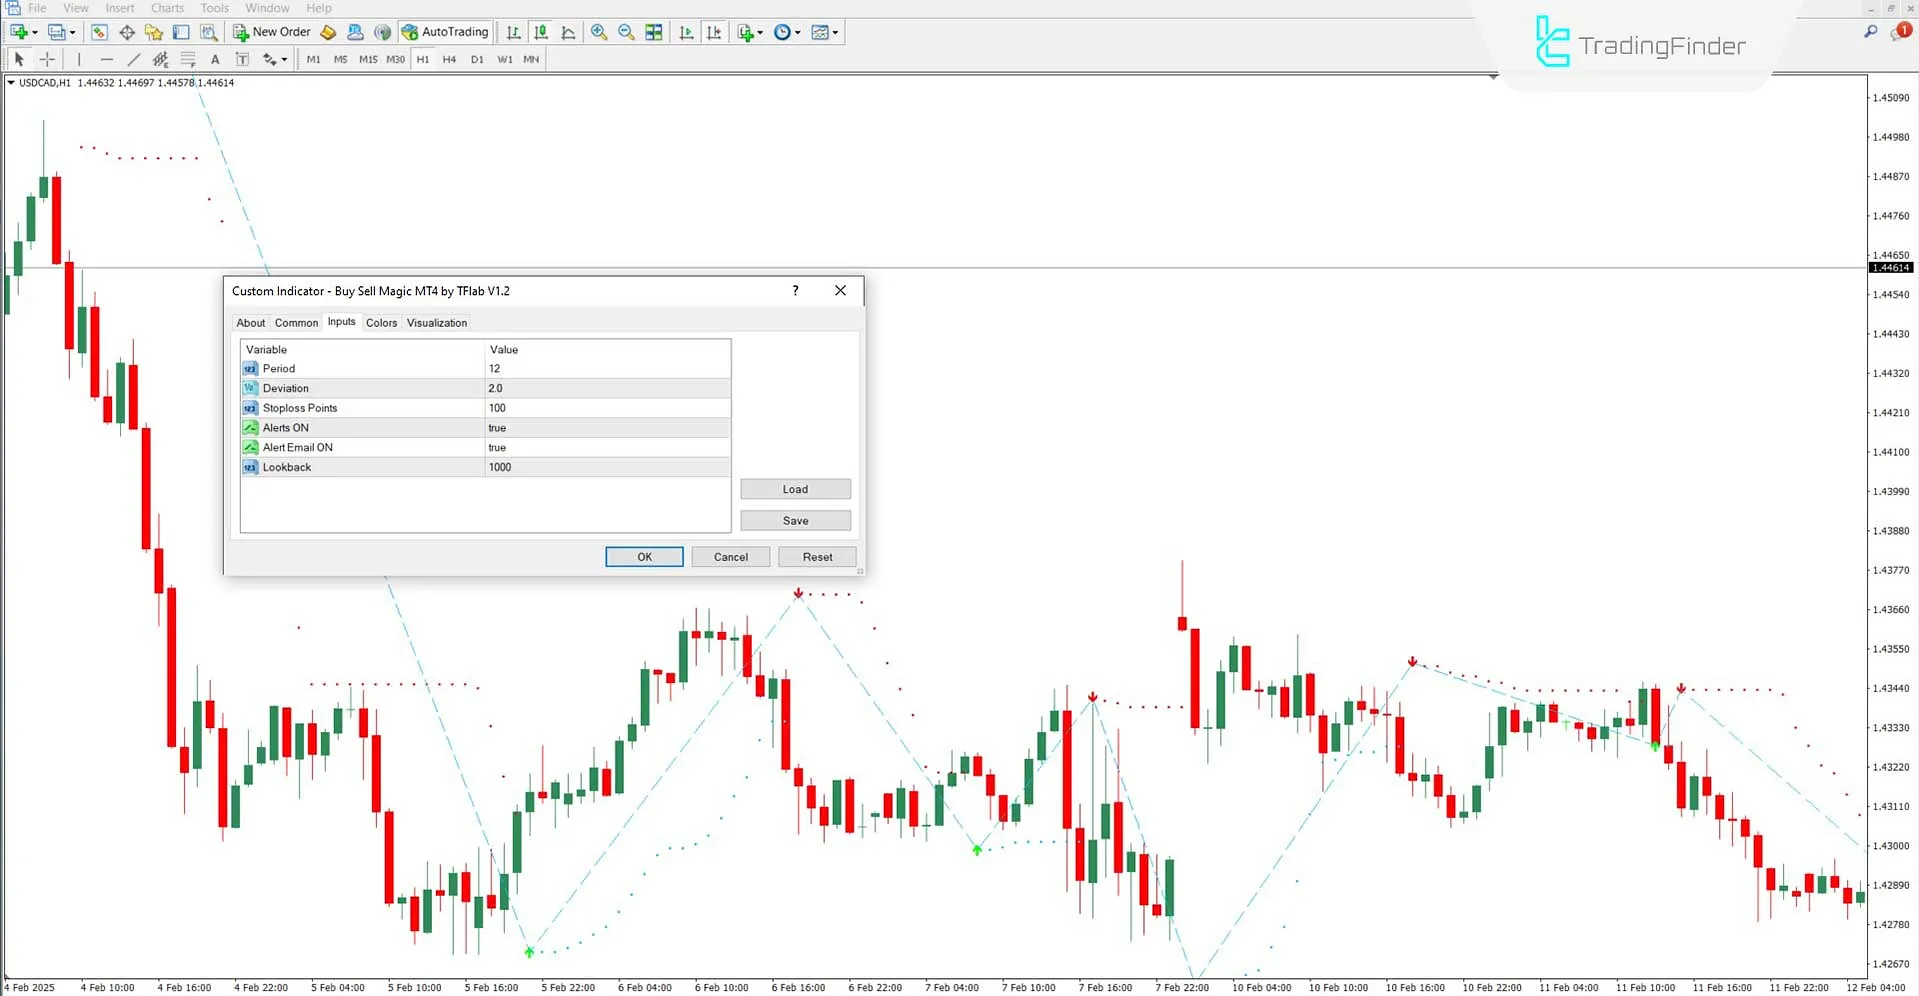Viewport: 1919px width, 996px height.
Task: Open the Charts menu
Action: [x=166, y=8]
